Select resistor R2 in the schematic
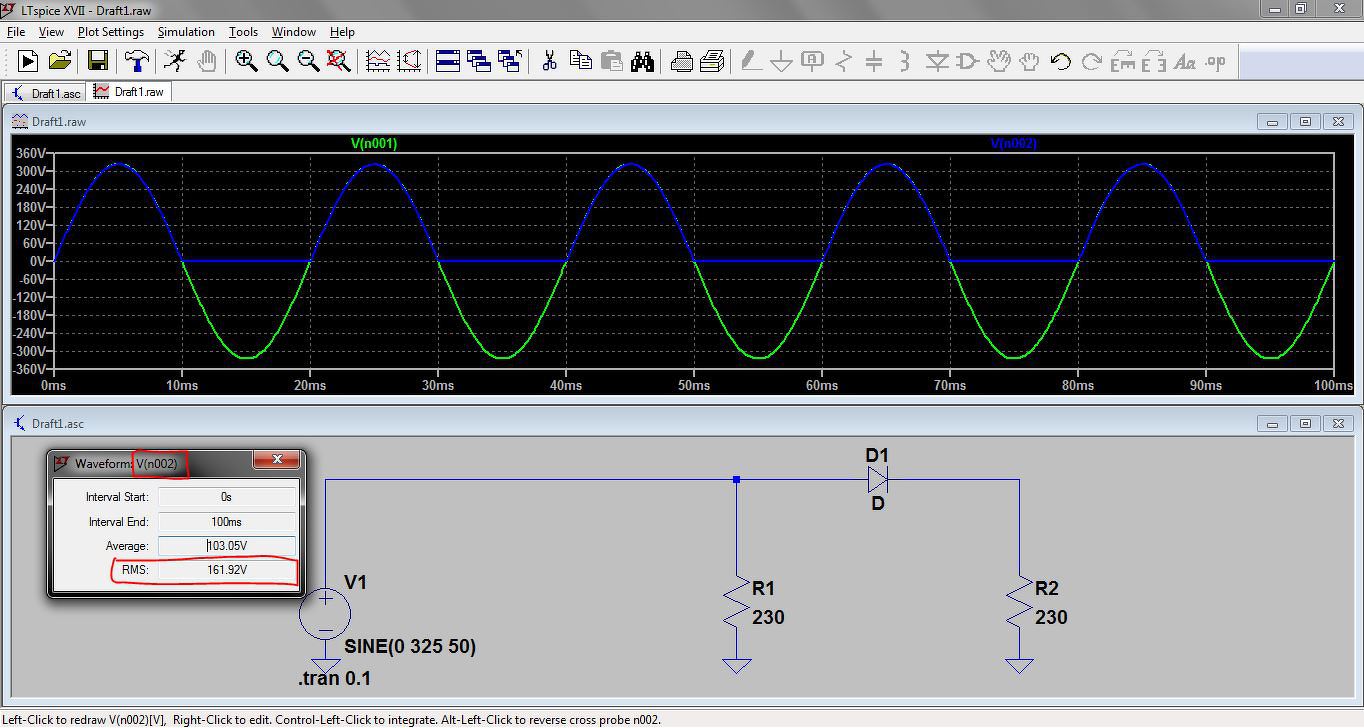This screenshot has height=728, width=1364. pos(1020,602)
